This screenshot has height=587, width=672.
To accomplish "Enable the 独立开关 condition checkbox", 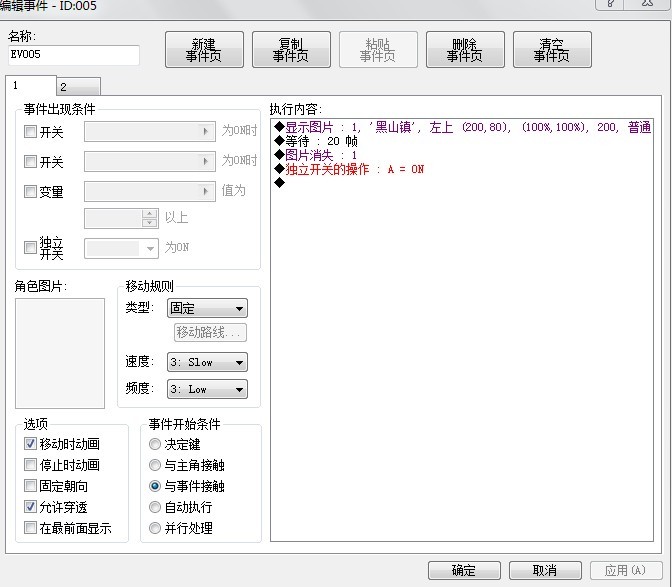I will tap(30, 247).
